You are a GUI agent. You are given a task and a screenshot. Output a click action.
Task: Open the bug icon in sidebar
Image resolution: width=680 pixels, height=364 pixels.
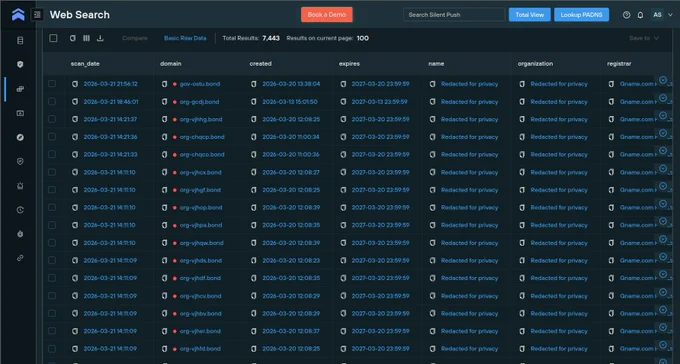click(x=20, y=234)
